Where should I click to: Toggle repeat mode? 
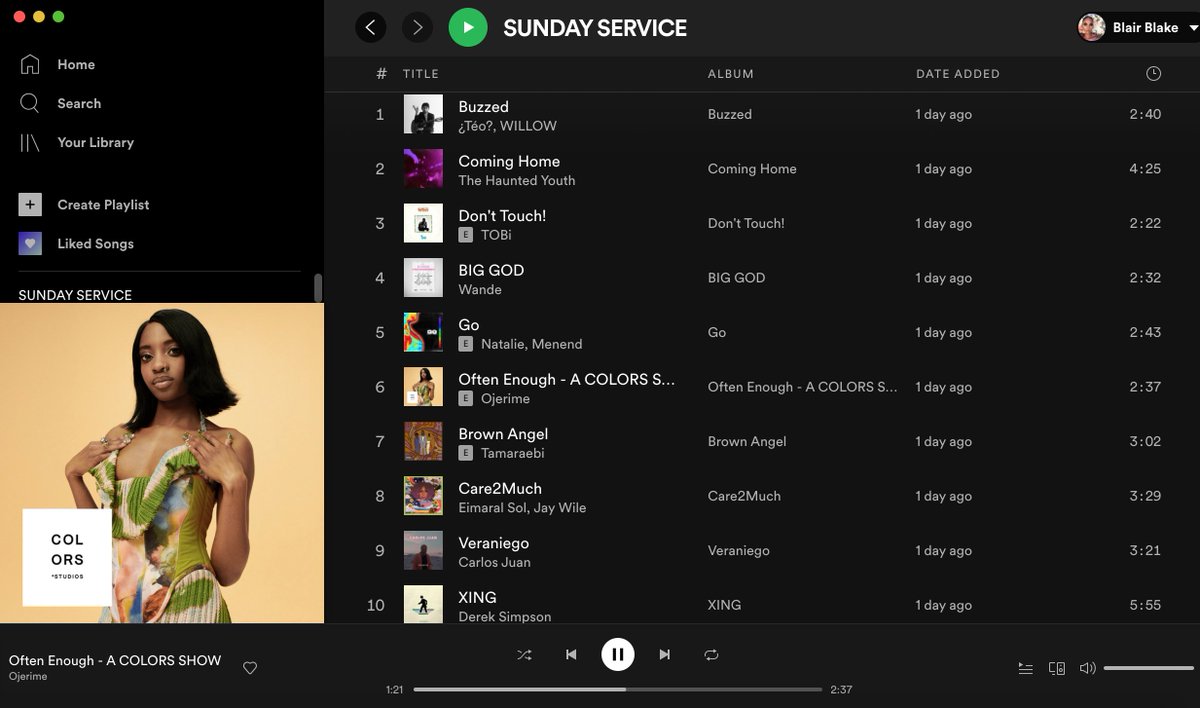pos(711,655)
